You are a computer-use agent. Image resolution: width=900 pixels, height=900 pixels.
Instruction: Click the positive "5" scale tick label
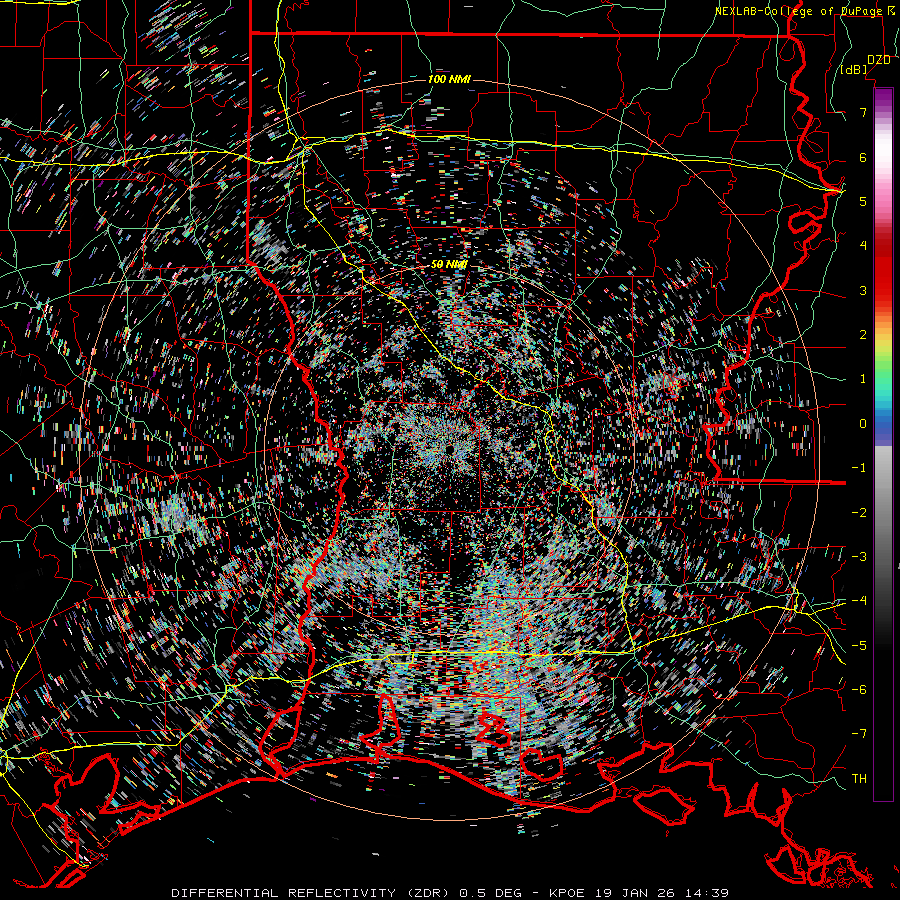(863, 201)
